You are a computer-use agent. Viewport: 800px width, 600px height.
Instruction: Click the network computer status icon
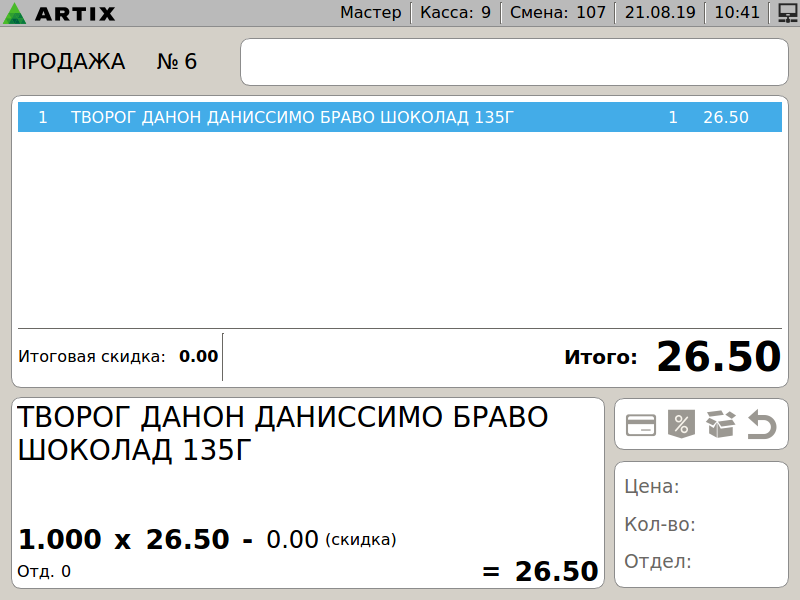(x=787, y=13)
